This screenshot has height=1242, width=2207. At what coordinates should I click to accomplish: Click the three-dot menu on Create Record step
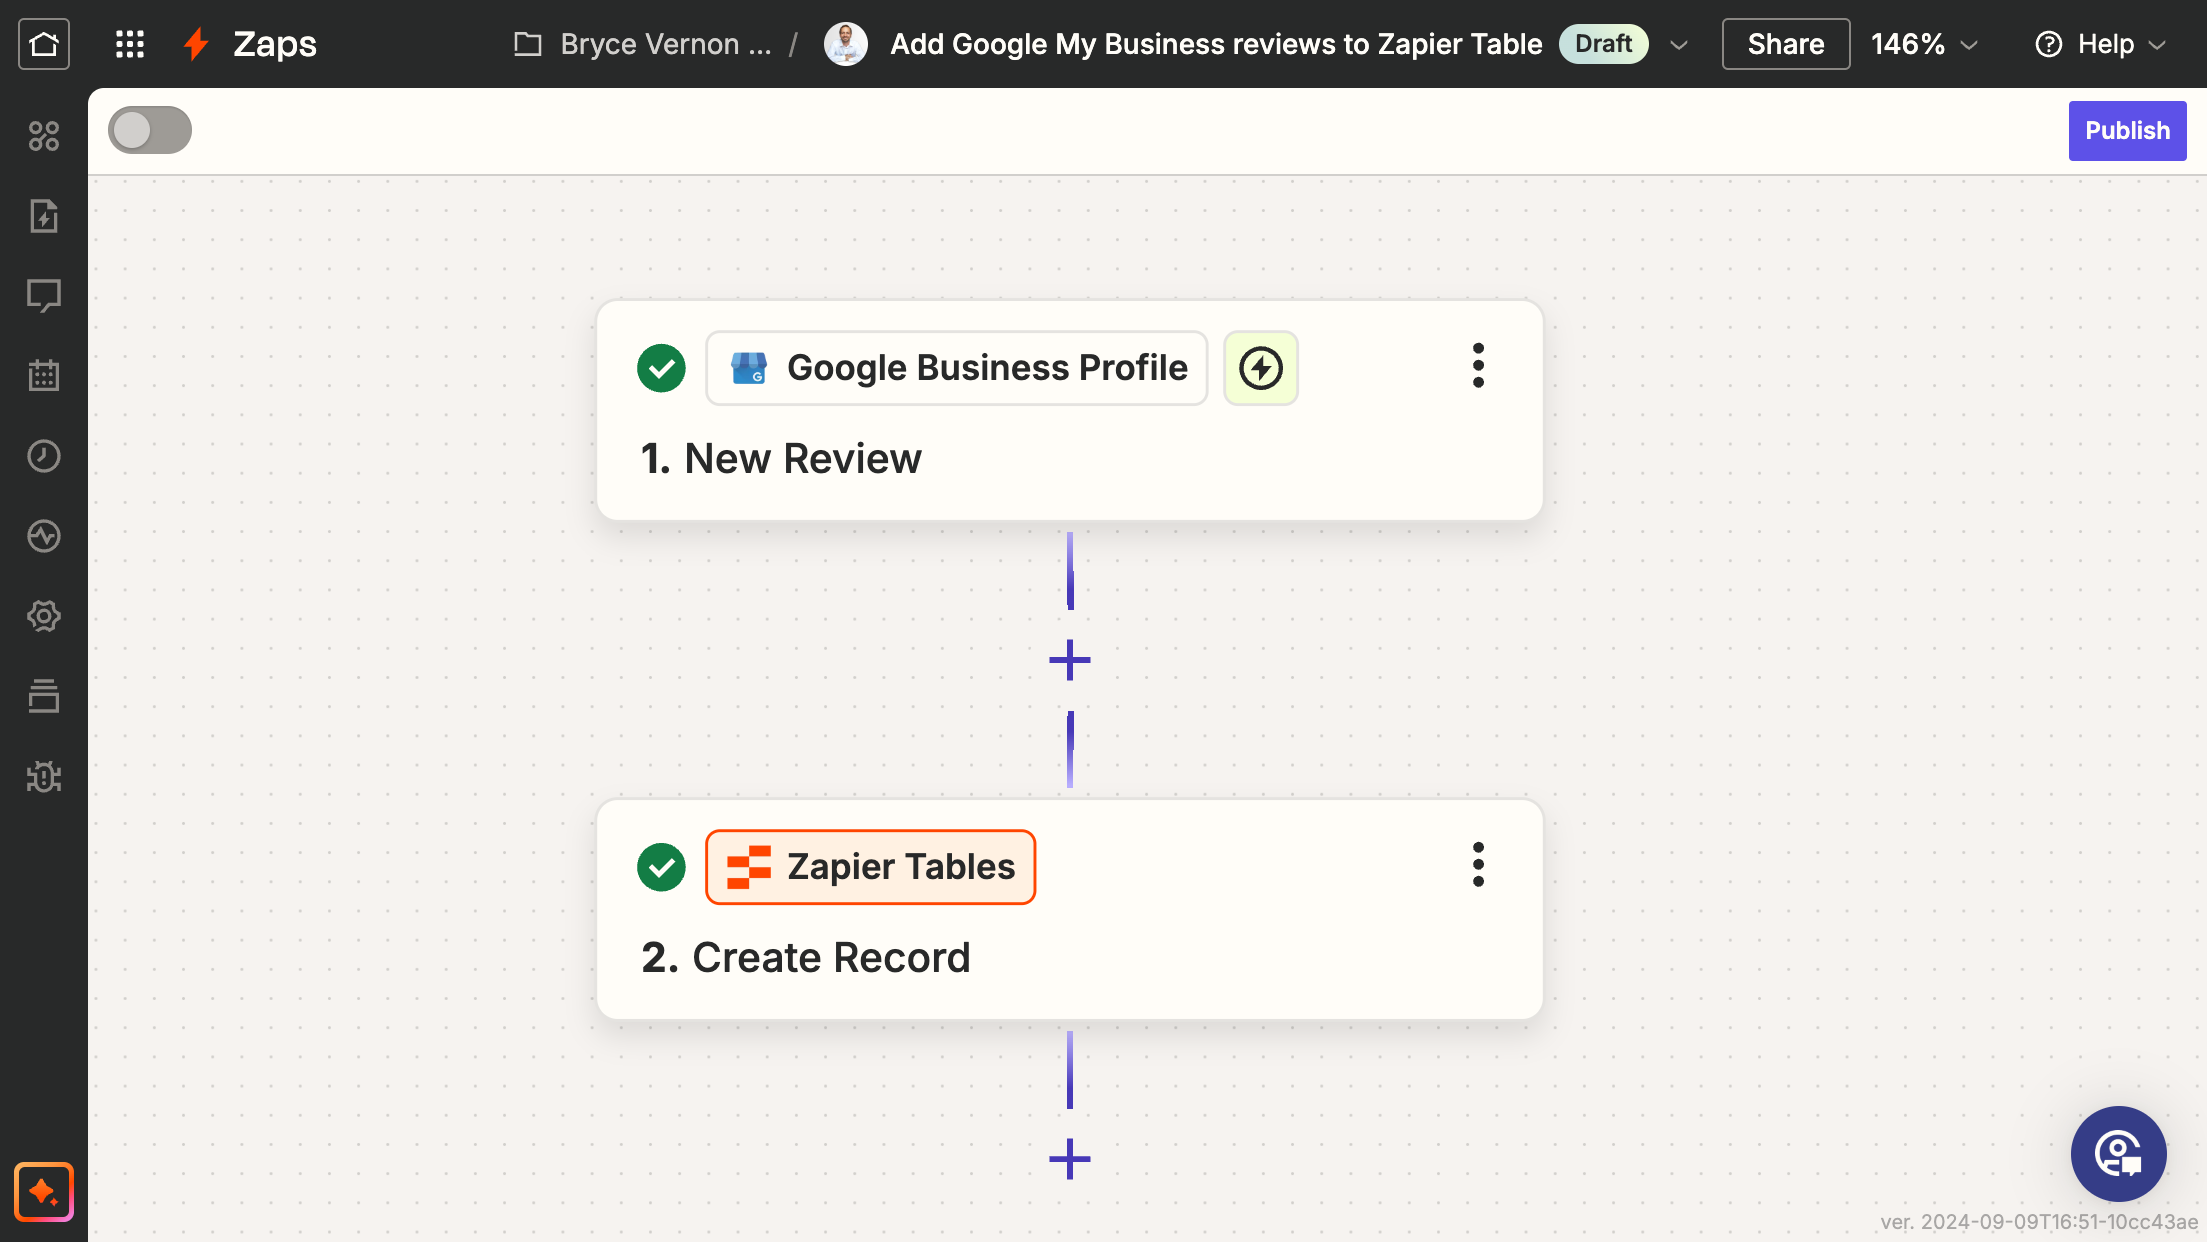pos(1476,866)
